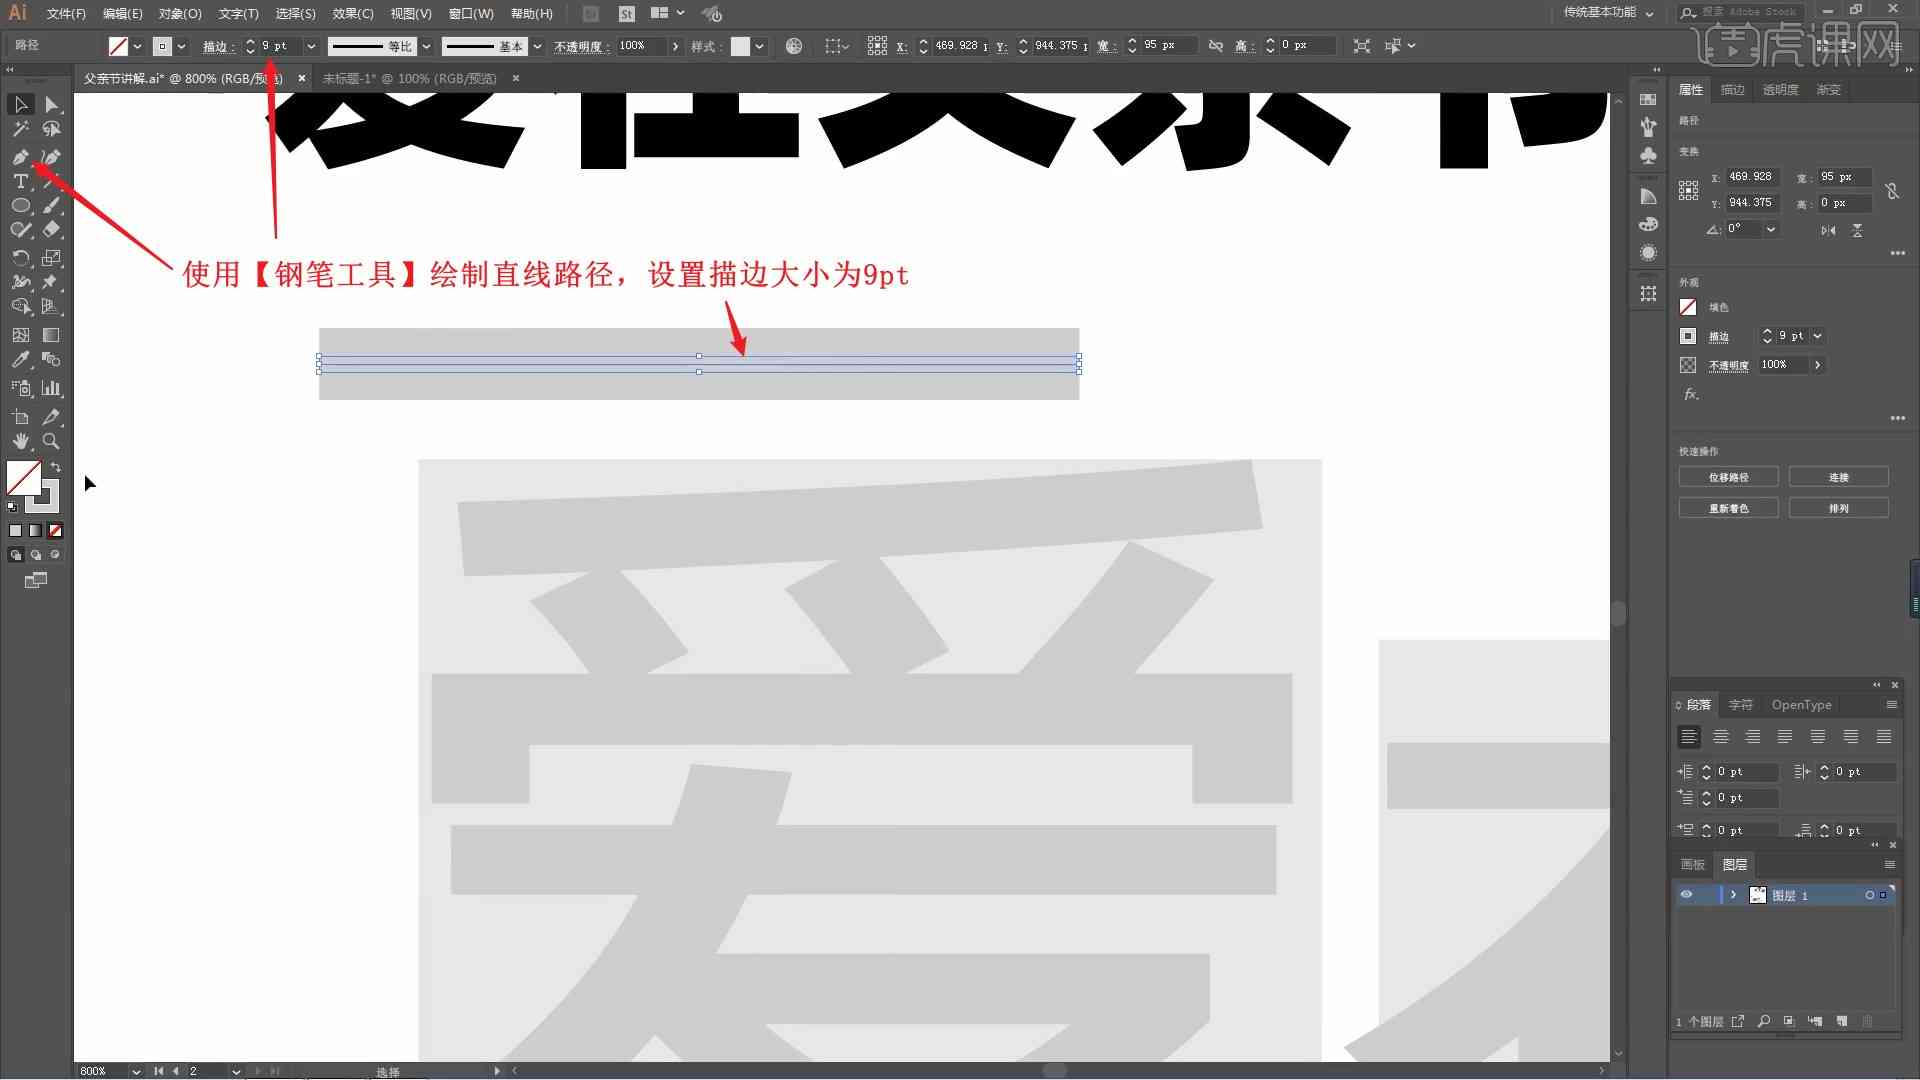
Task: Select the Rotate tool
Action: coord(20,256)
